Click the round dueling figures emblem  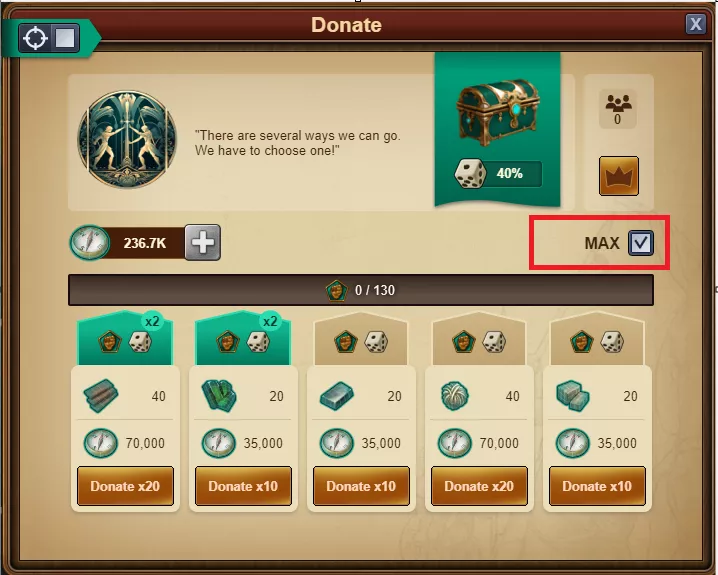tap(127, 139)
